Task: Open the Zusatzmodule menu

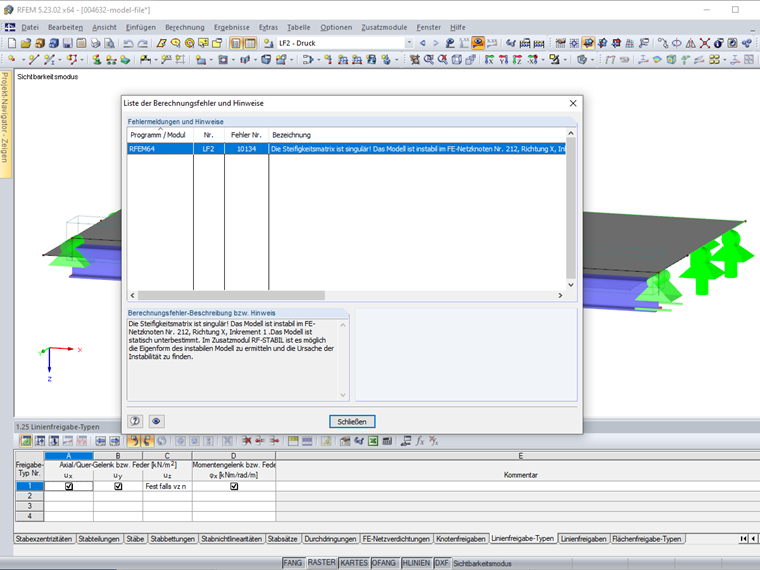Action: [384, 28]
